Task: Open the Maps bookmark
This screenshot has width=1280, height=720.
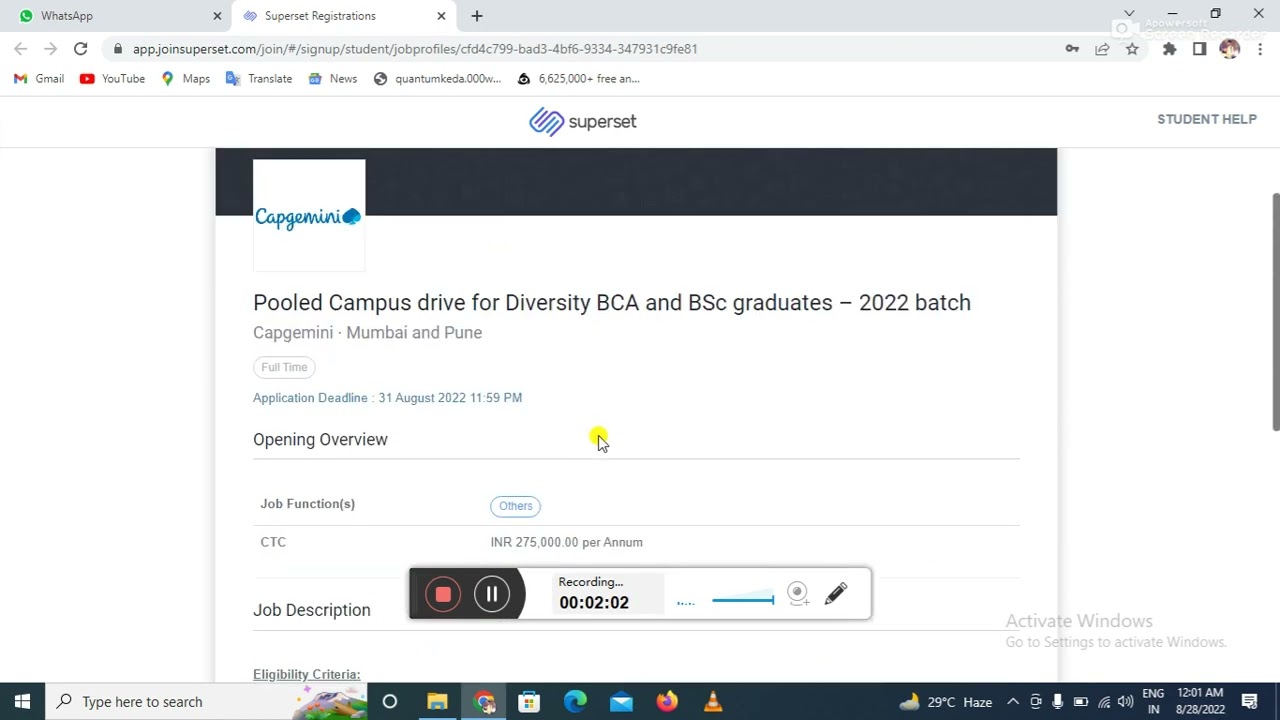Action: 185,79
